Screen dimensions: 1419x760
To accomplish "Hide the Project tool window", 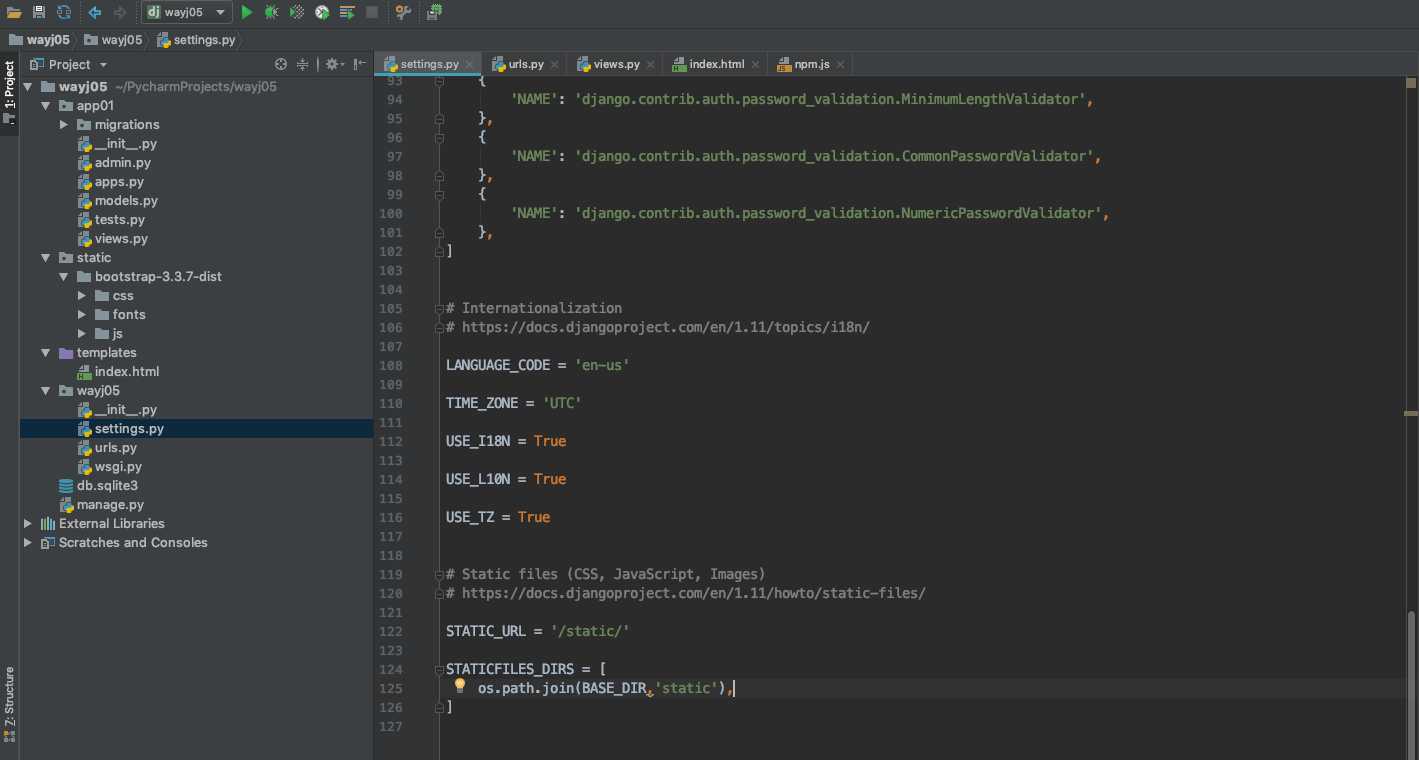I will click(358, 64).
